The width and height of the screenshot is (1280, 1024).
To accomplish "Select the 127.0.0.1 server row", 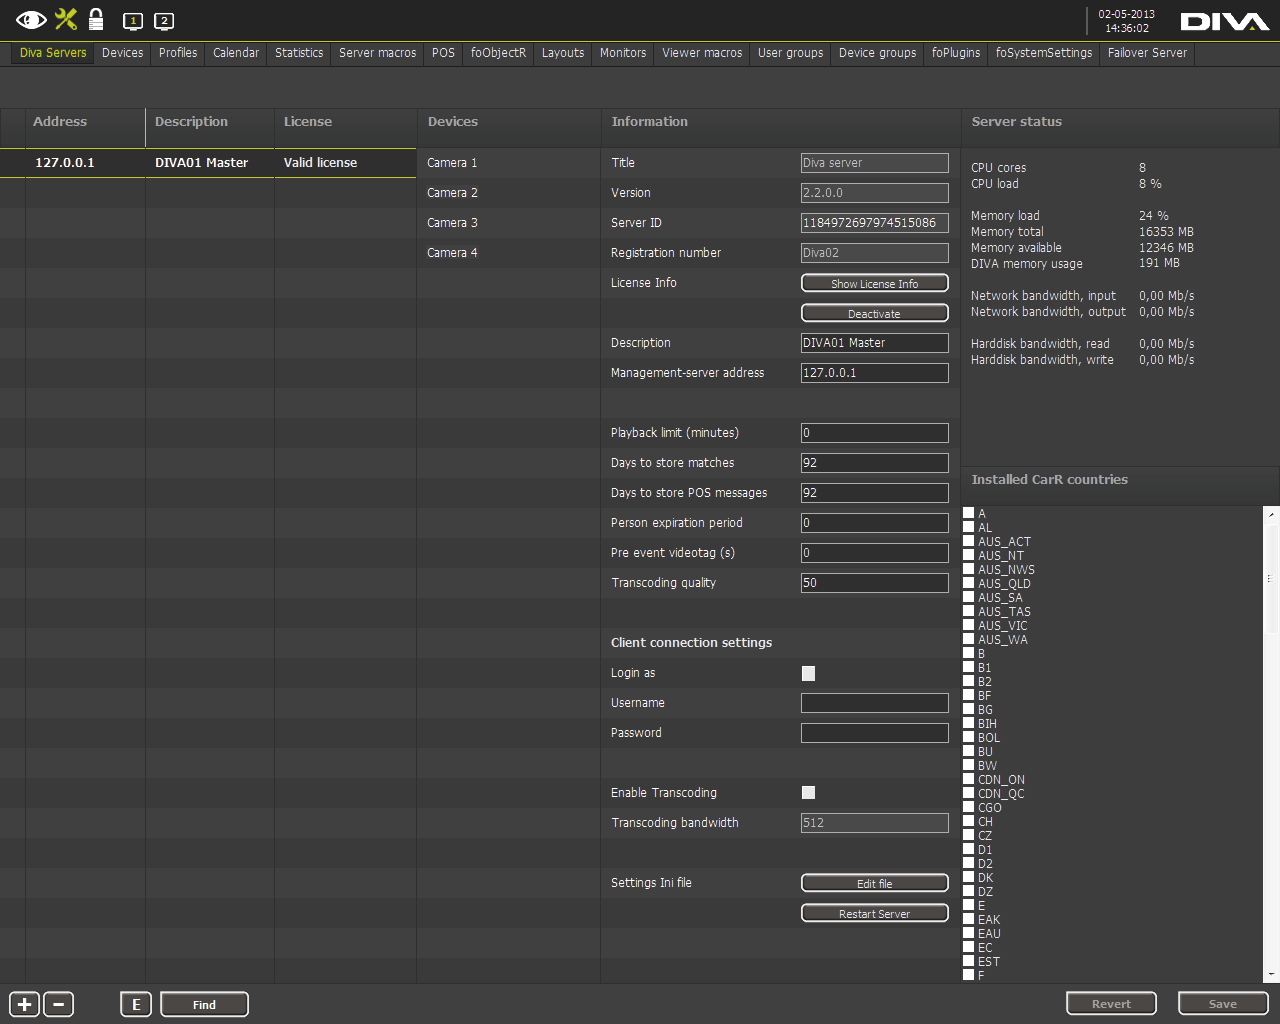I will [208, 163].
